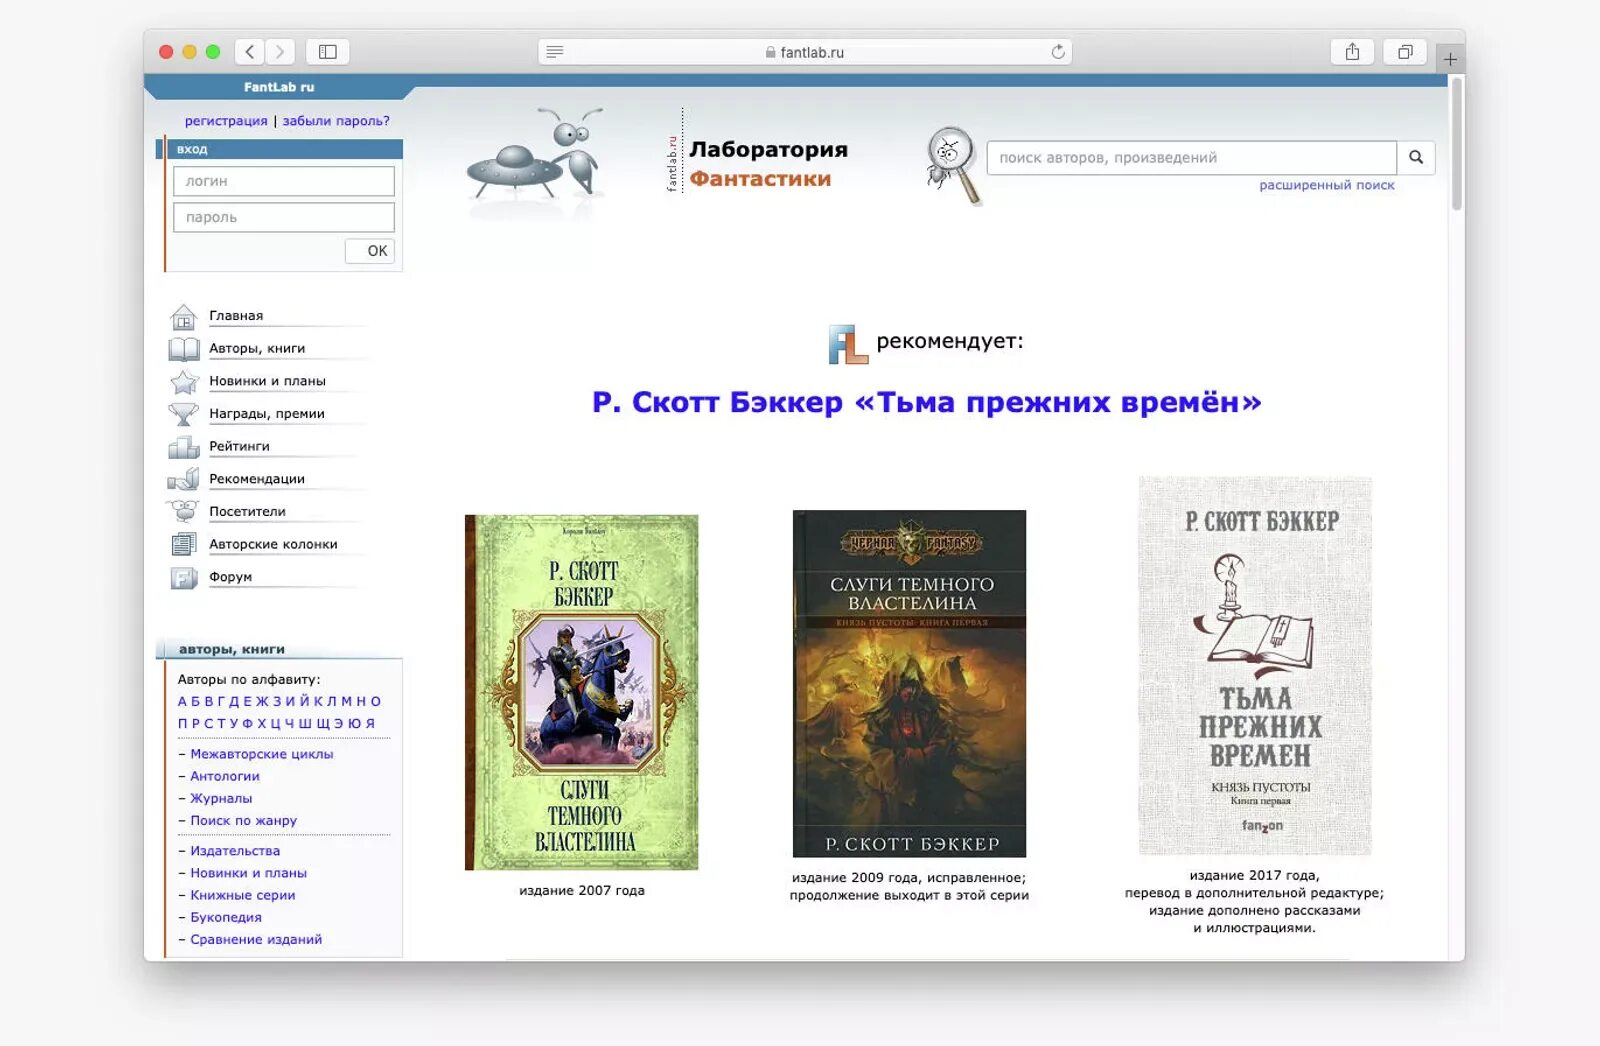Image resolution: width=1600 pixels, height=1046 pixels.
Task: Open Издательства link
Action: point(235,851)
